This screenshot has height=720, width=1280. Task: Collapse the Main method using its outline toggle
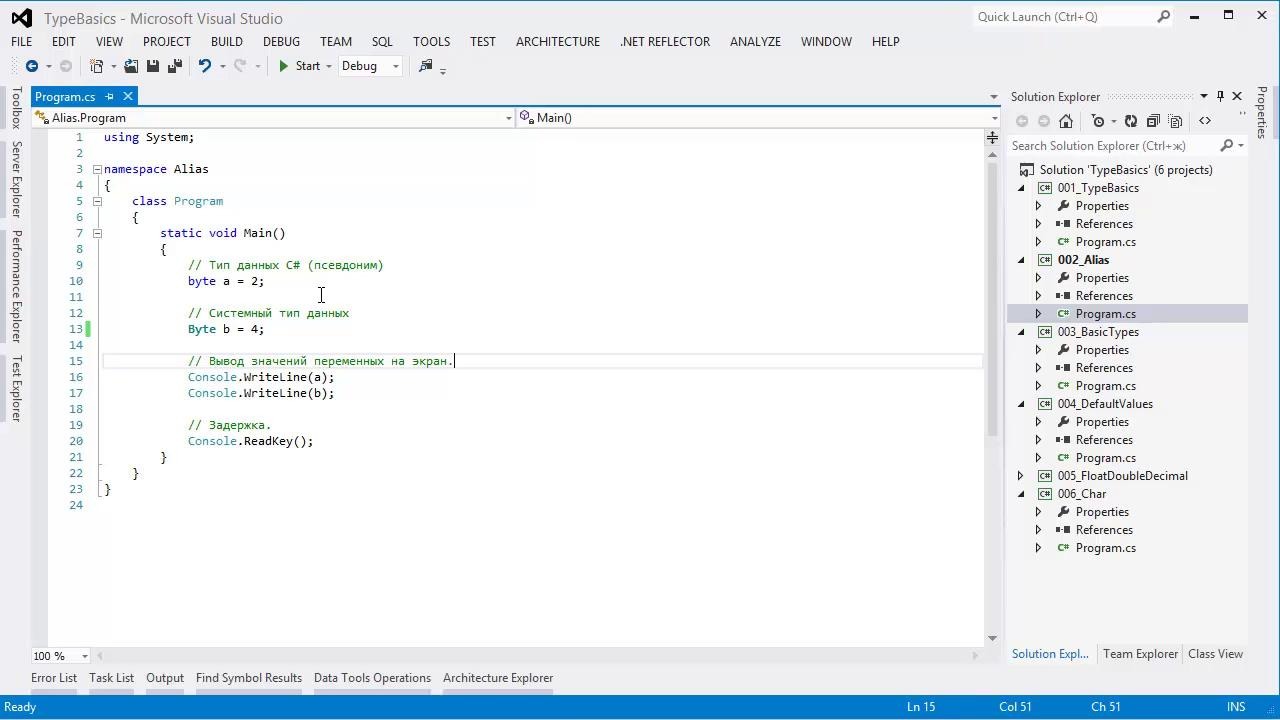tap(97, 233)
